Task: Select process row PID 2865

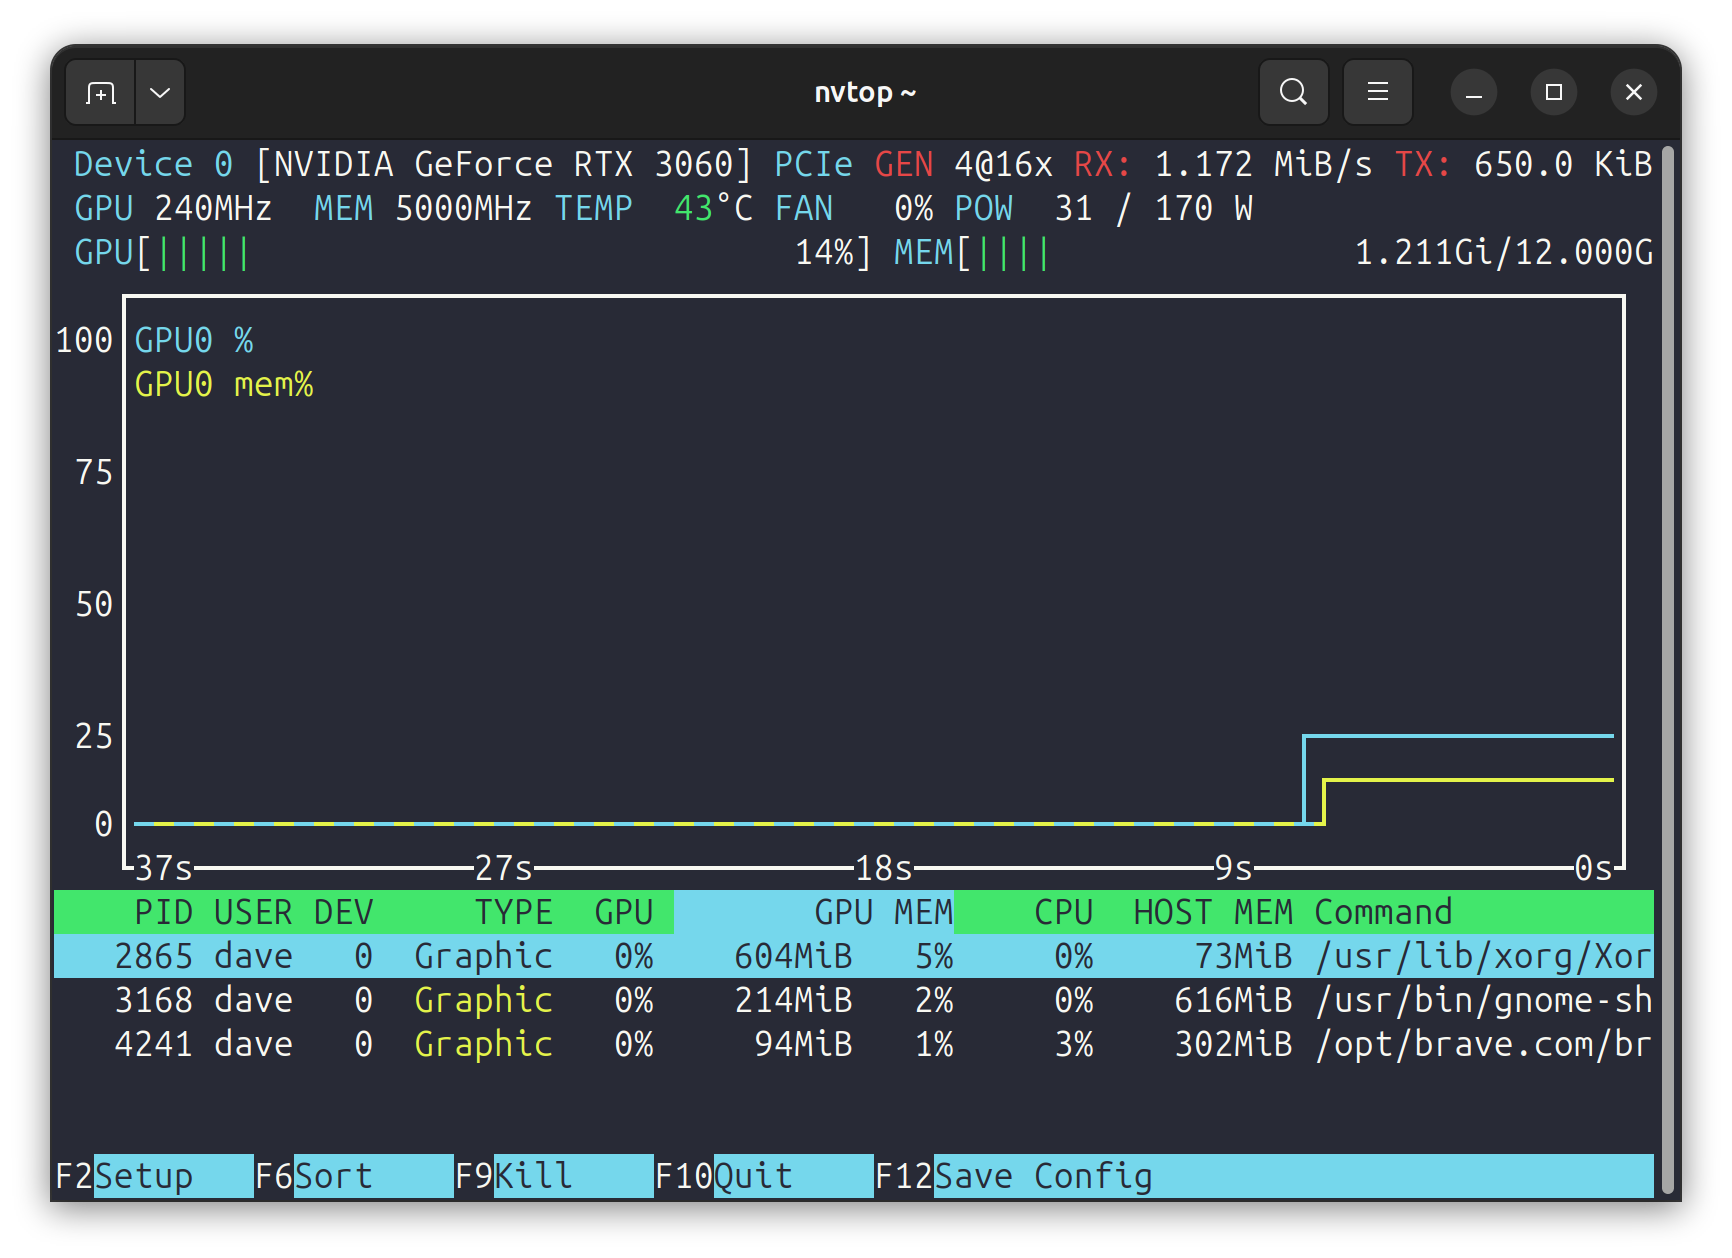Action: pos(854,956)
